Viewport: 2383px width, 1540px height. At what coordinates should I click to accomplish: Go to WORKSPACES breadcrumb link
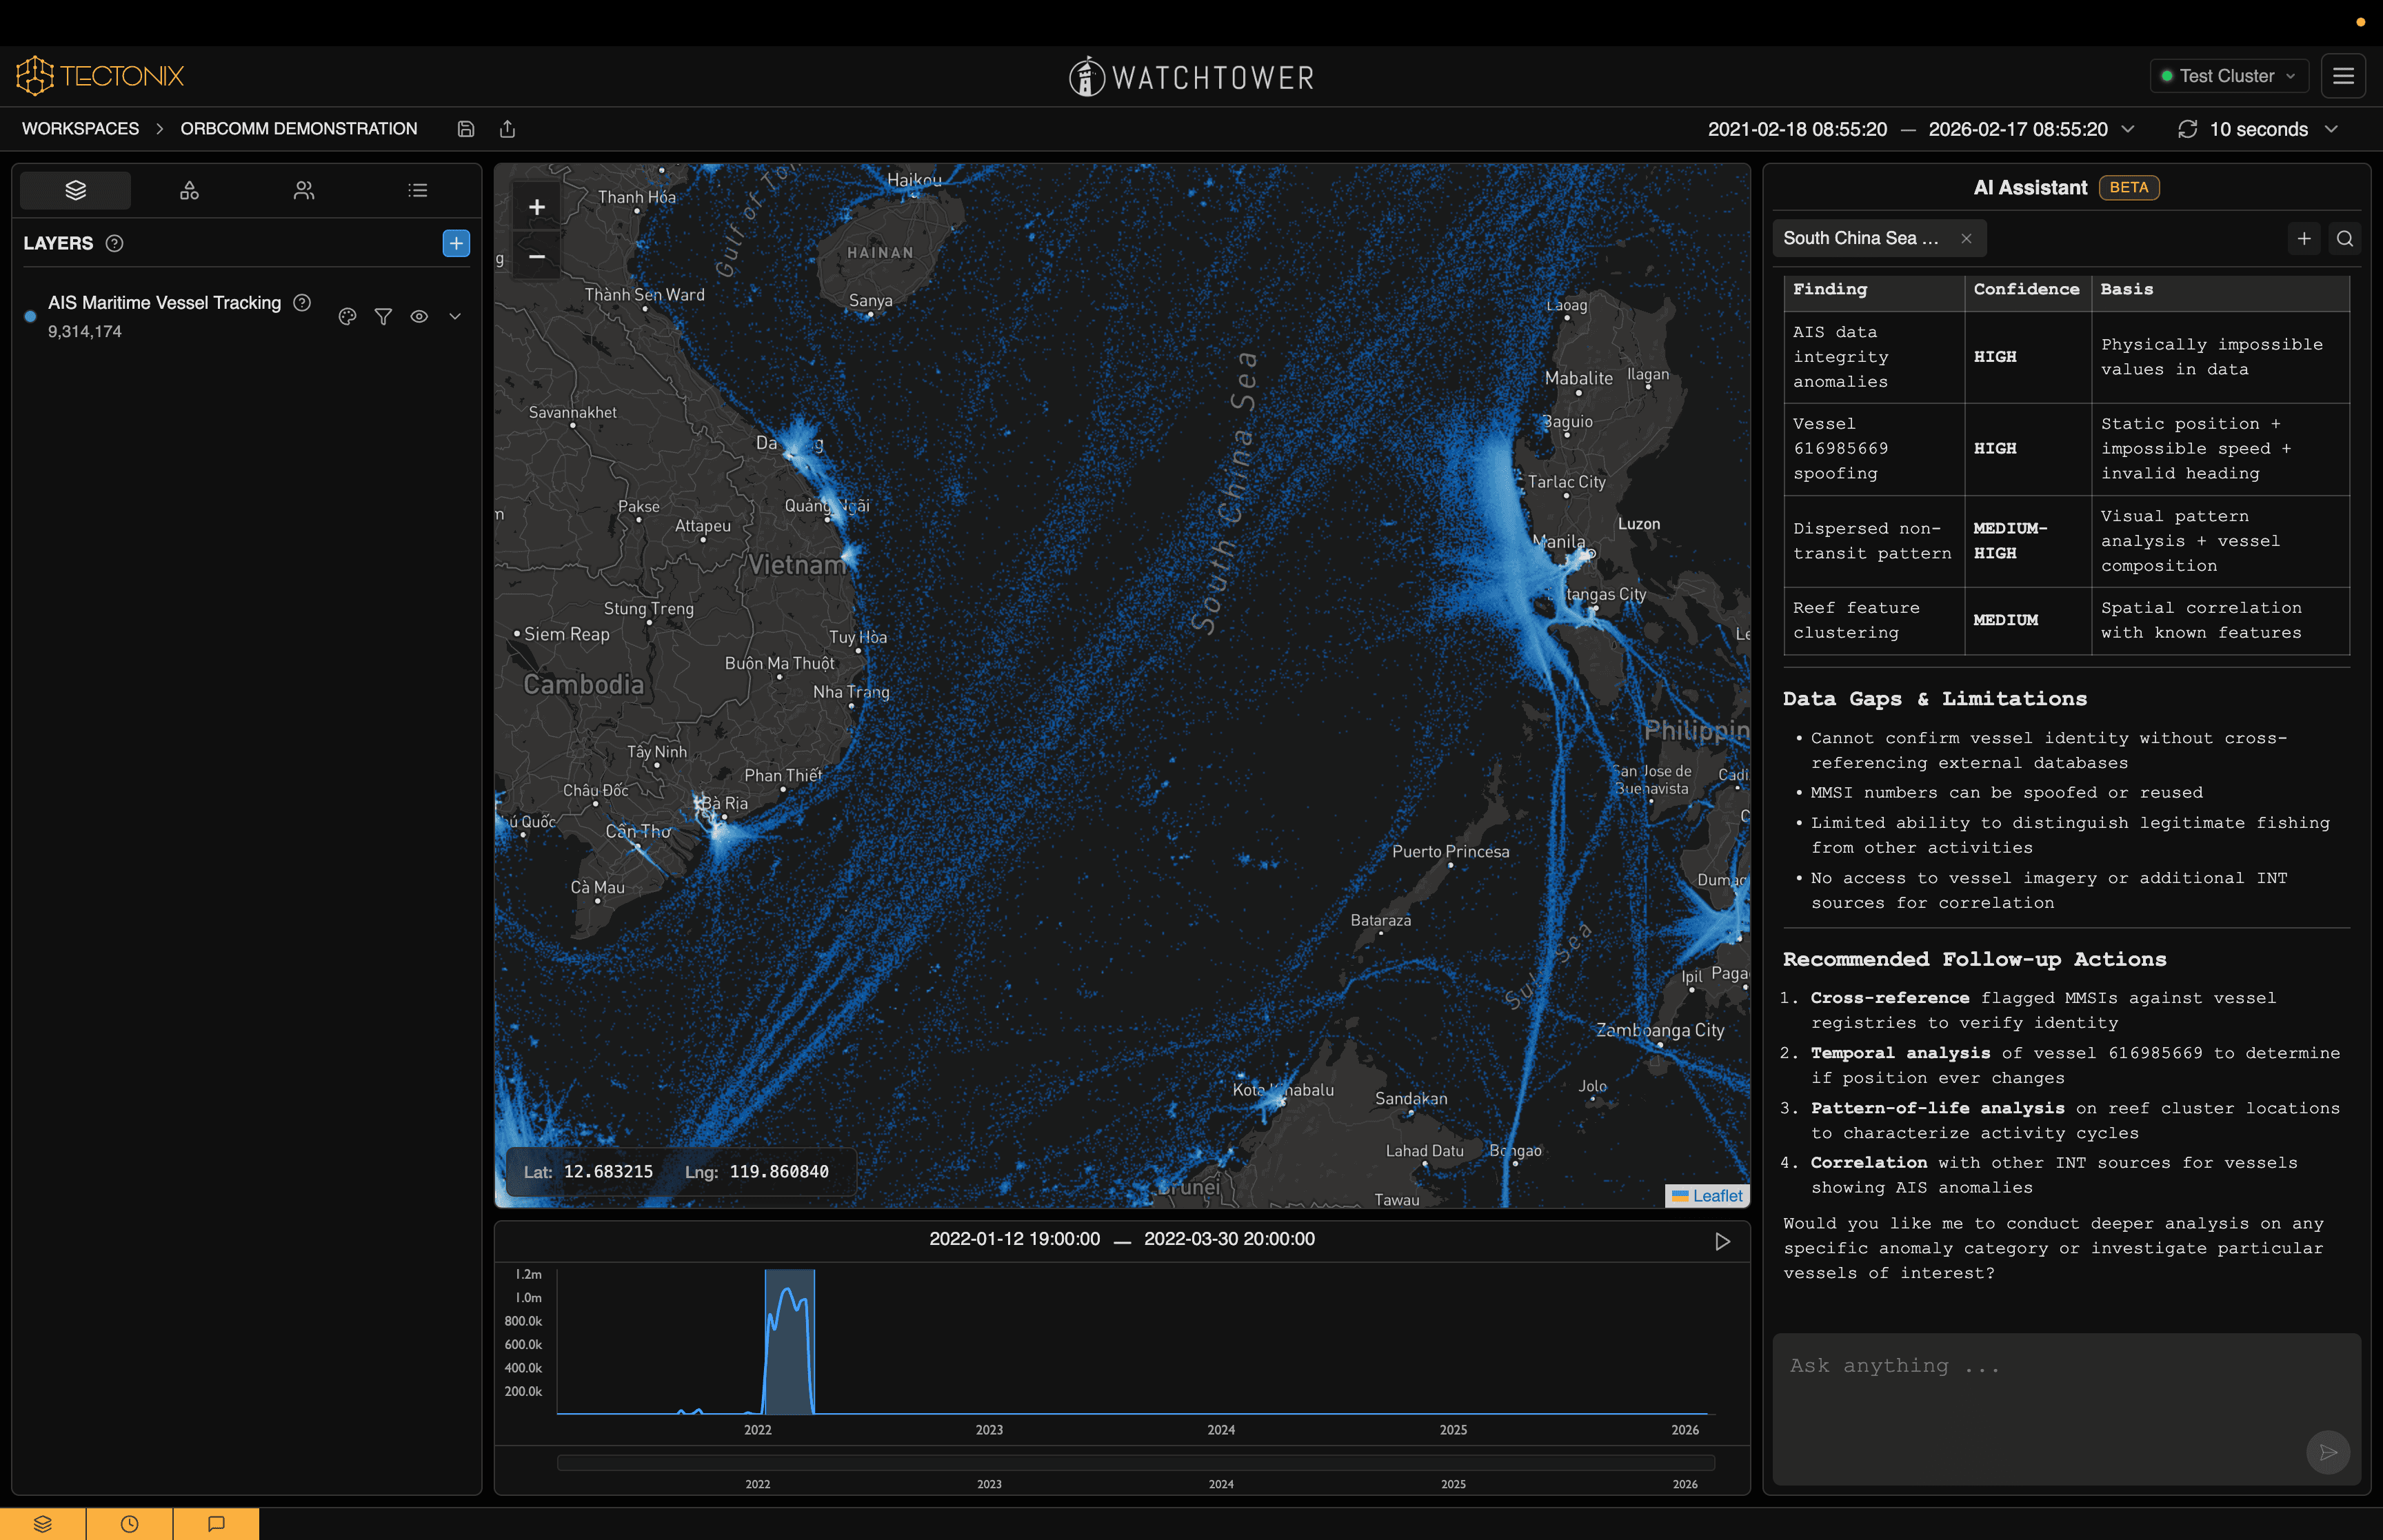[x=80, y=129]
